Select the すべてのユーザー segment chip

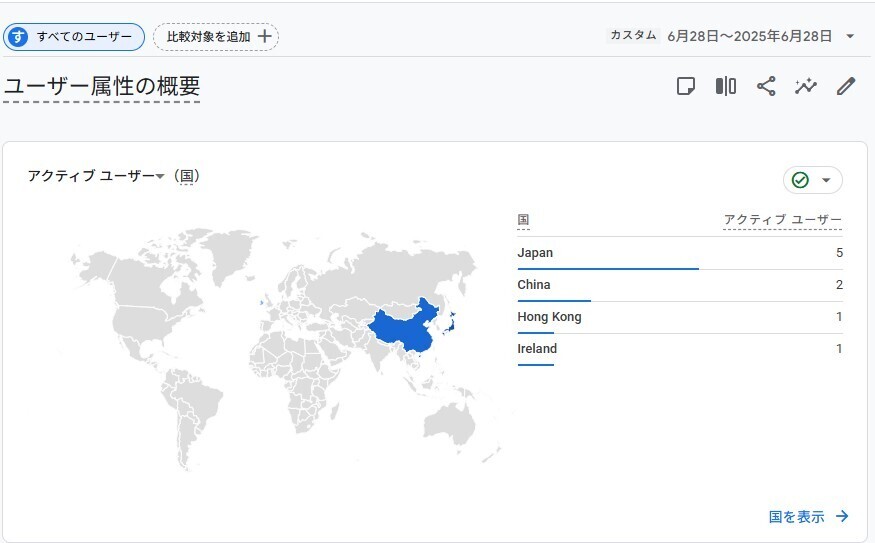74,37
